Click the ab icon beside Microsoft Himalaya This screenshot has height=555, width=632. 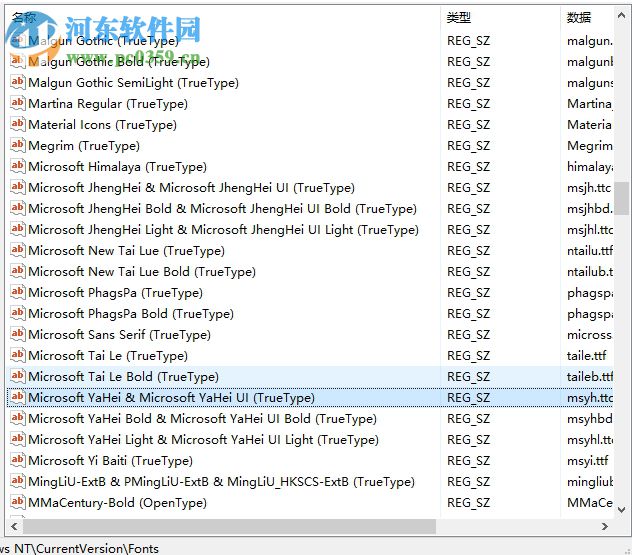coord(17,166)
